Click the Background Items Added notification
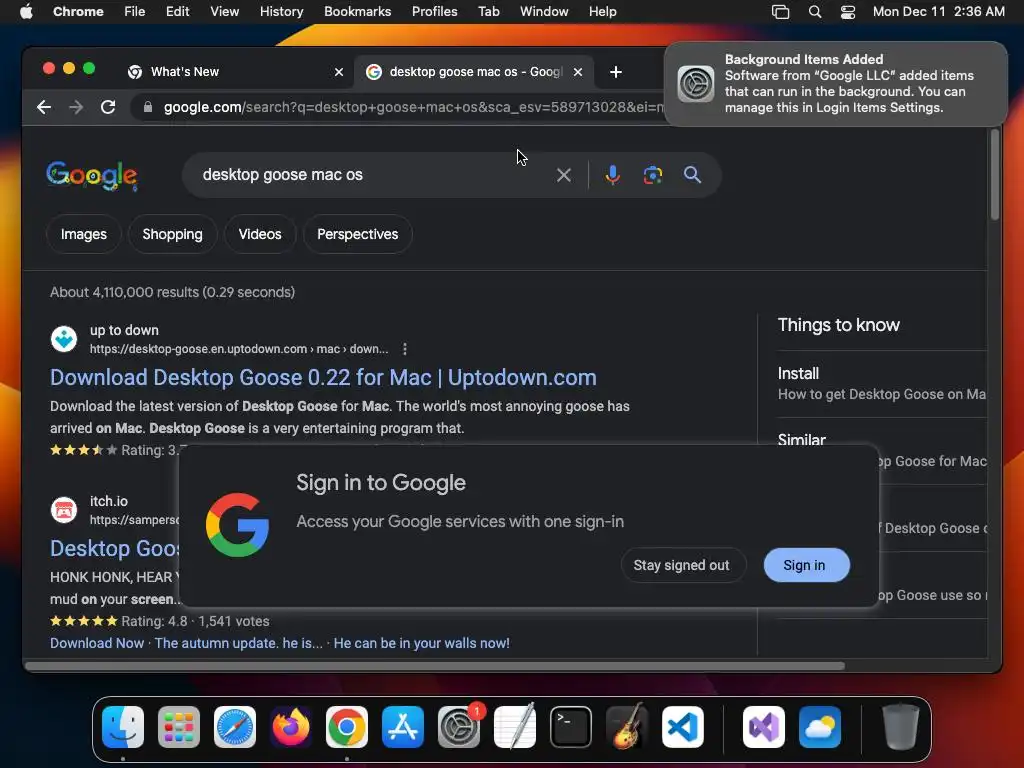 [x=835, y=84]
